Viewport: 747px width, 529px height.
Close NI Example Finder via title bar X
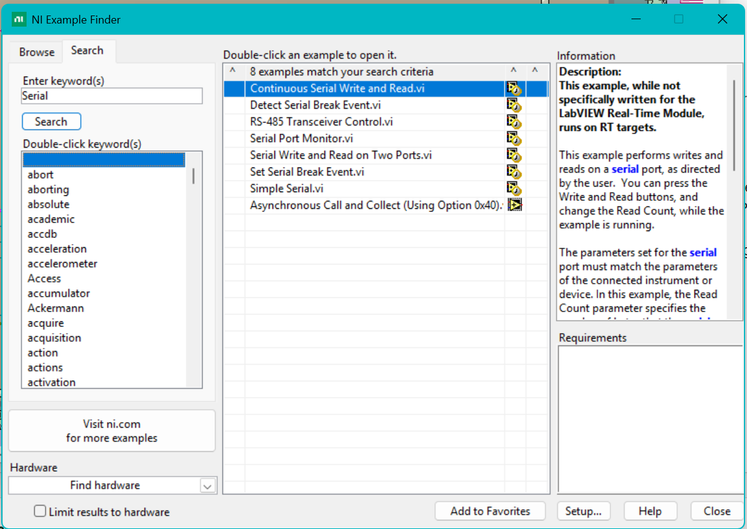[x=722, y=19]
